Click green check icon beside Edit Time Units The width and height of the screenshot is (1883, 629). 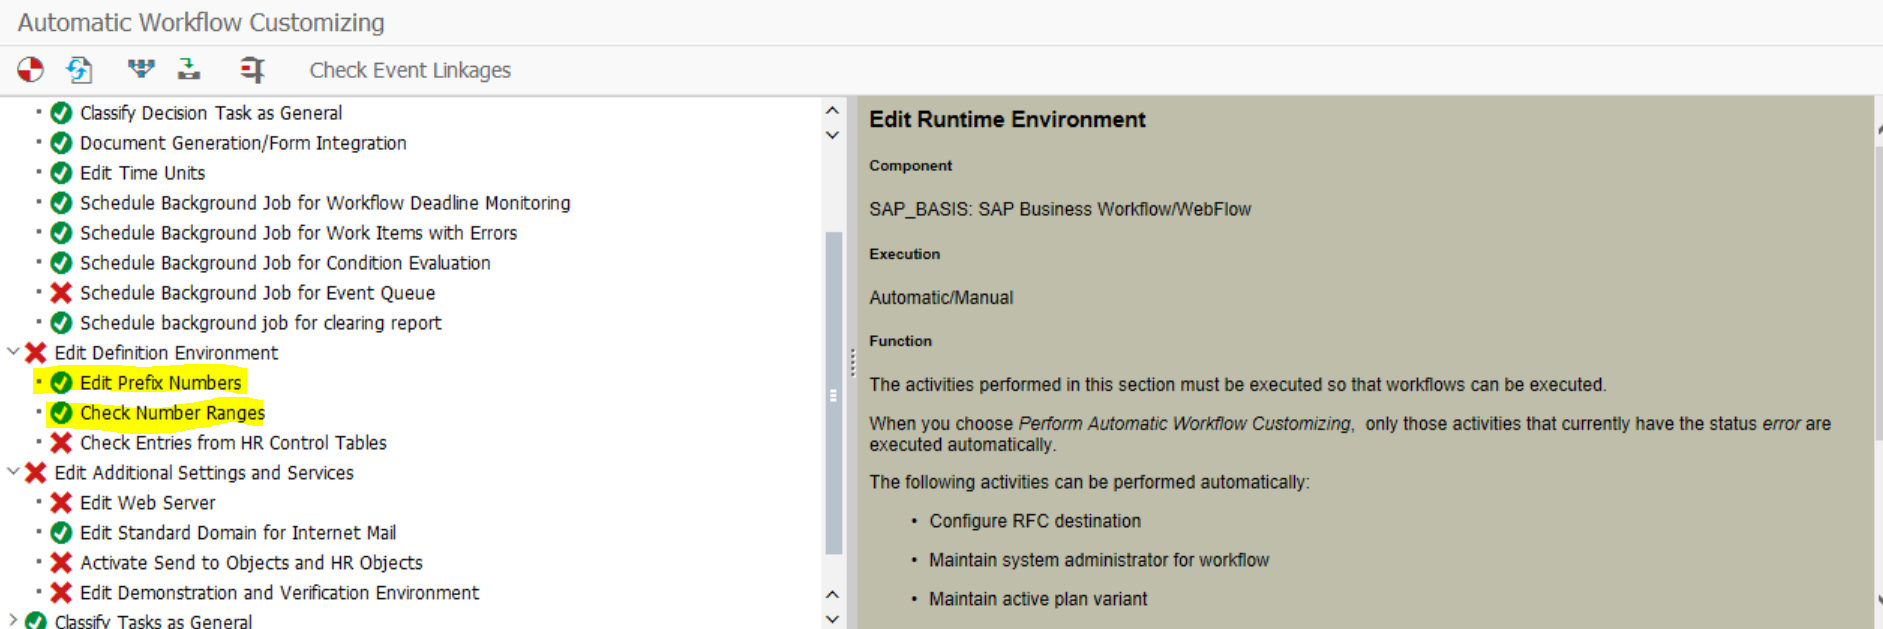(x=61, y=173)
